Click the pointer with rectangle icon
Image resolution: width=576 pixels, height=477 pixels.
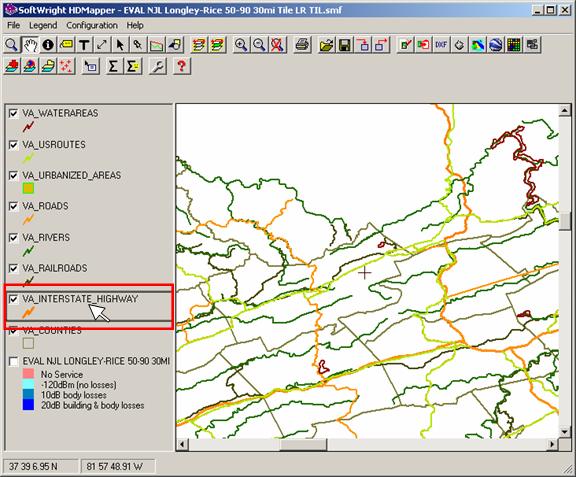[90, 66]
